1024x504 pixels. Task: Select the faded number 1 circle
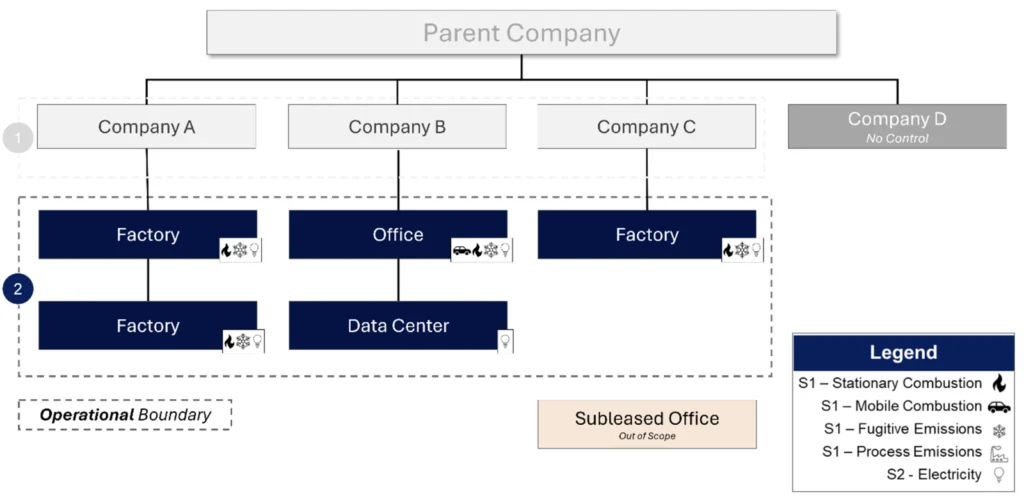click(x=18, y=138)
